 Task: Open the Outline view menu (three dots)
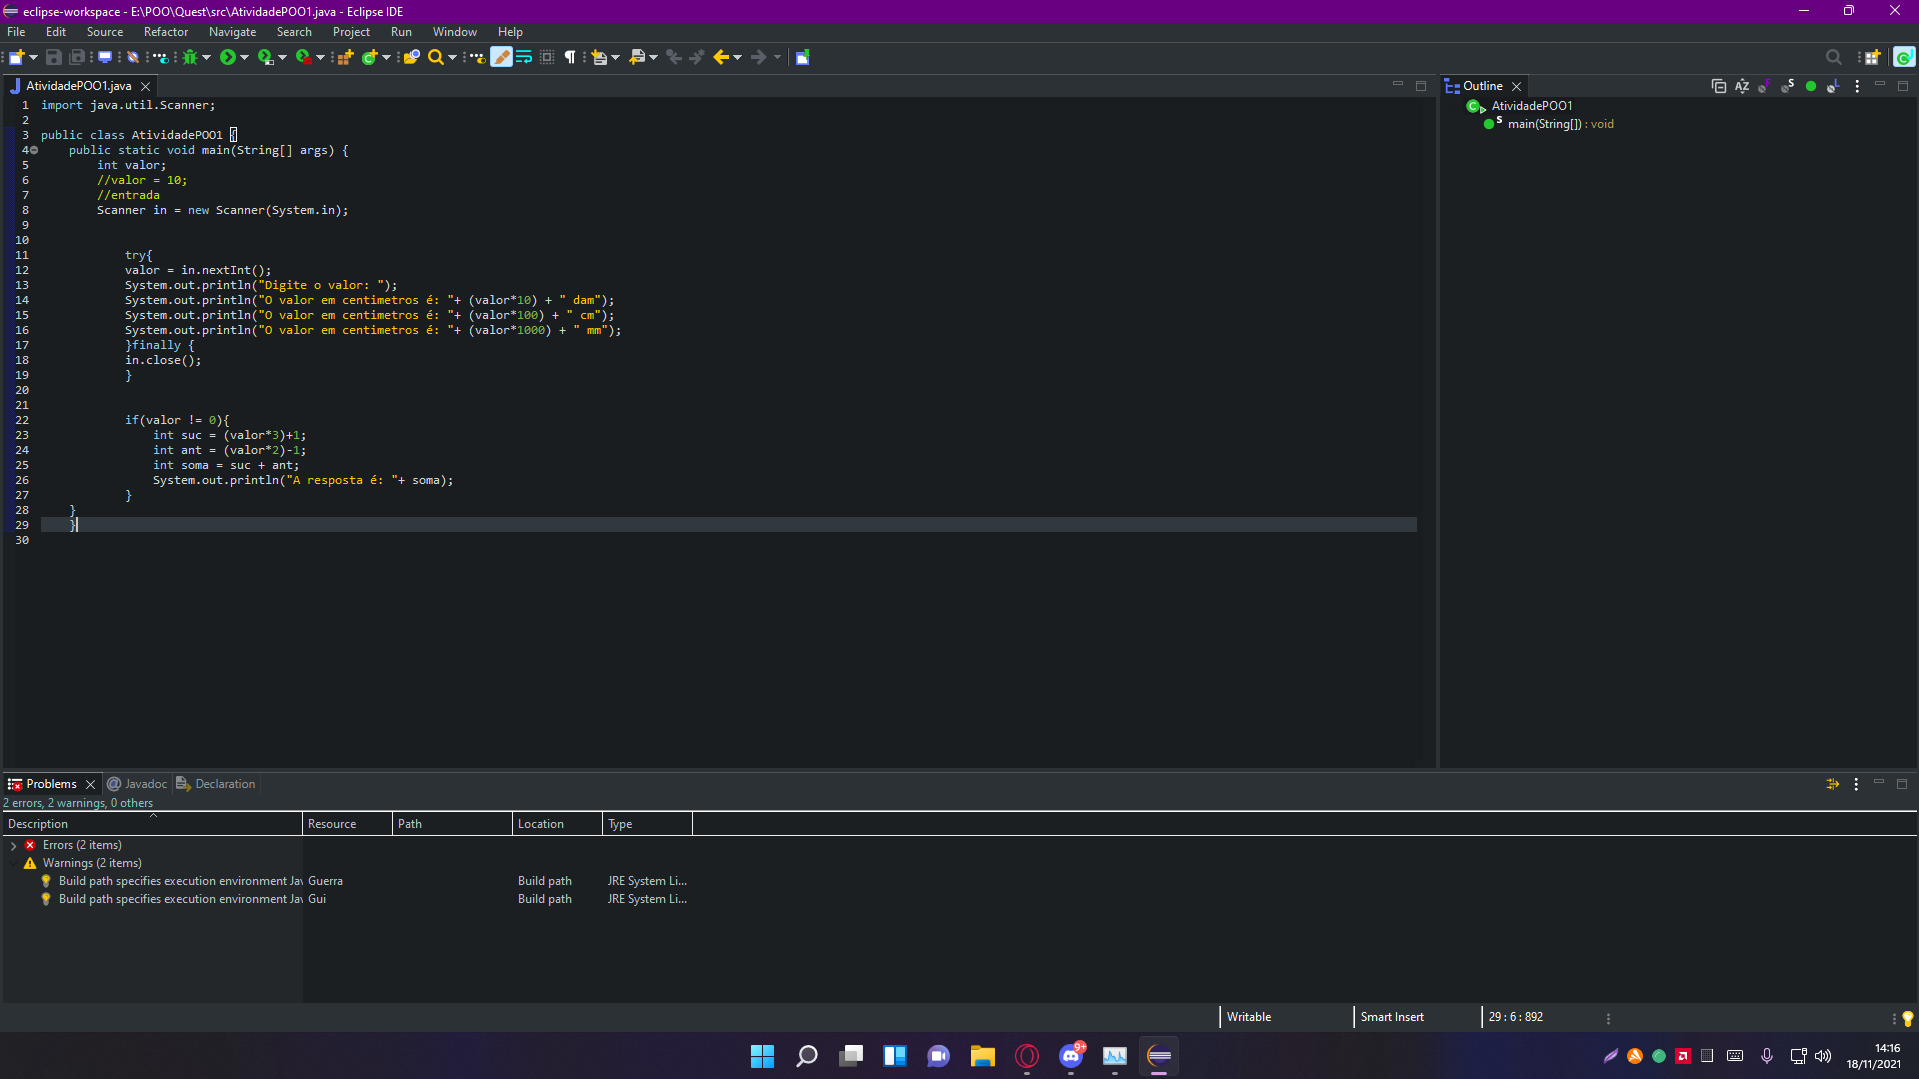pyautogui.click(x=1857, y=86)
